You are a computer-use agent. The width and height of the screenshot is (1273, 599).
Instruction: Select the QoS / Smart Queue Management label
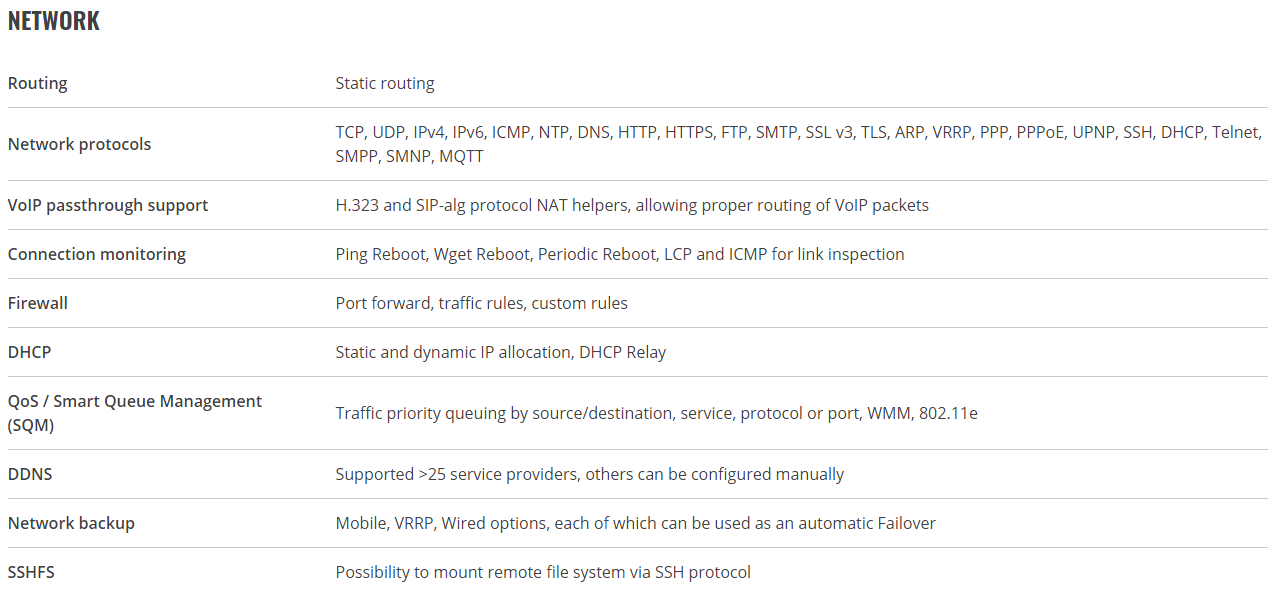[135, 413]
